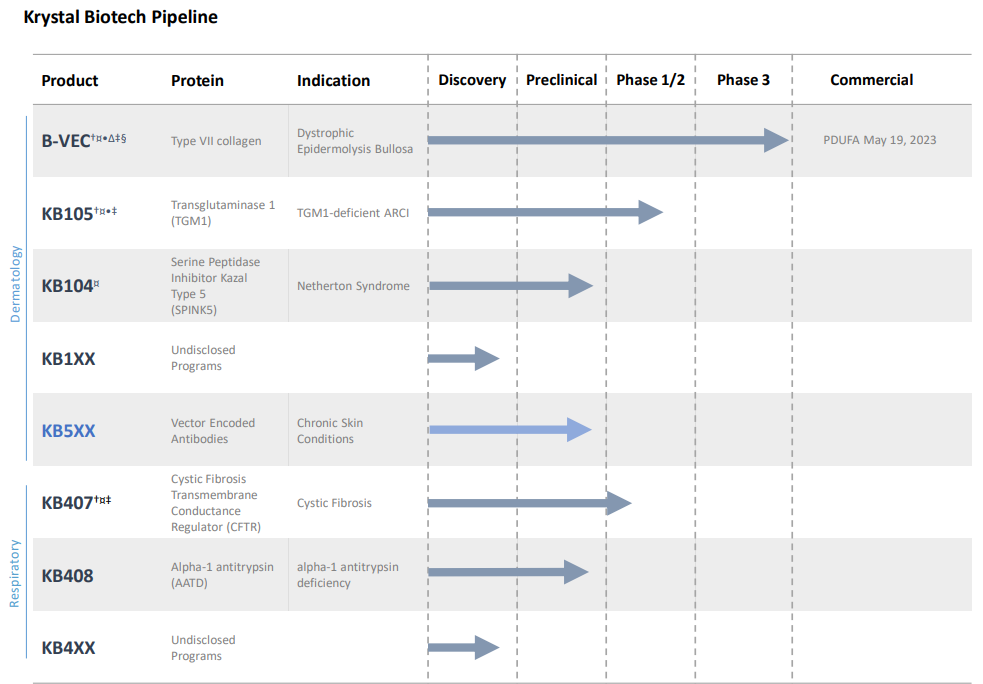Click the Netherton Syndrome indication
Screen dimensions: 983x684
click(353, 286)
